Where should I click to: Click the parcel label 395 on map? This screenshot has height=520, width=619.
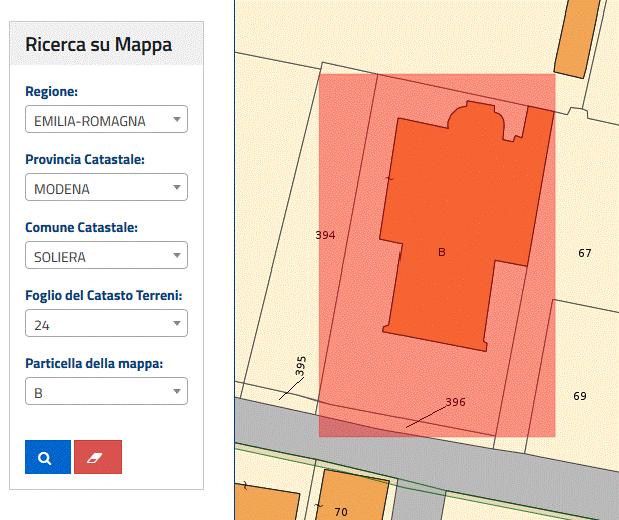point(301,366)
